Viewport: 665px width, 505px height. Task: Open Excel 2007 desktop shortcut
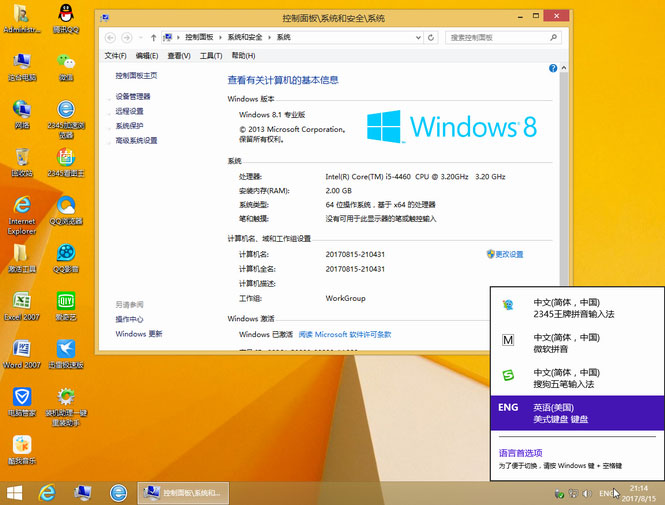(x=22, y=306)
